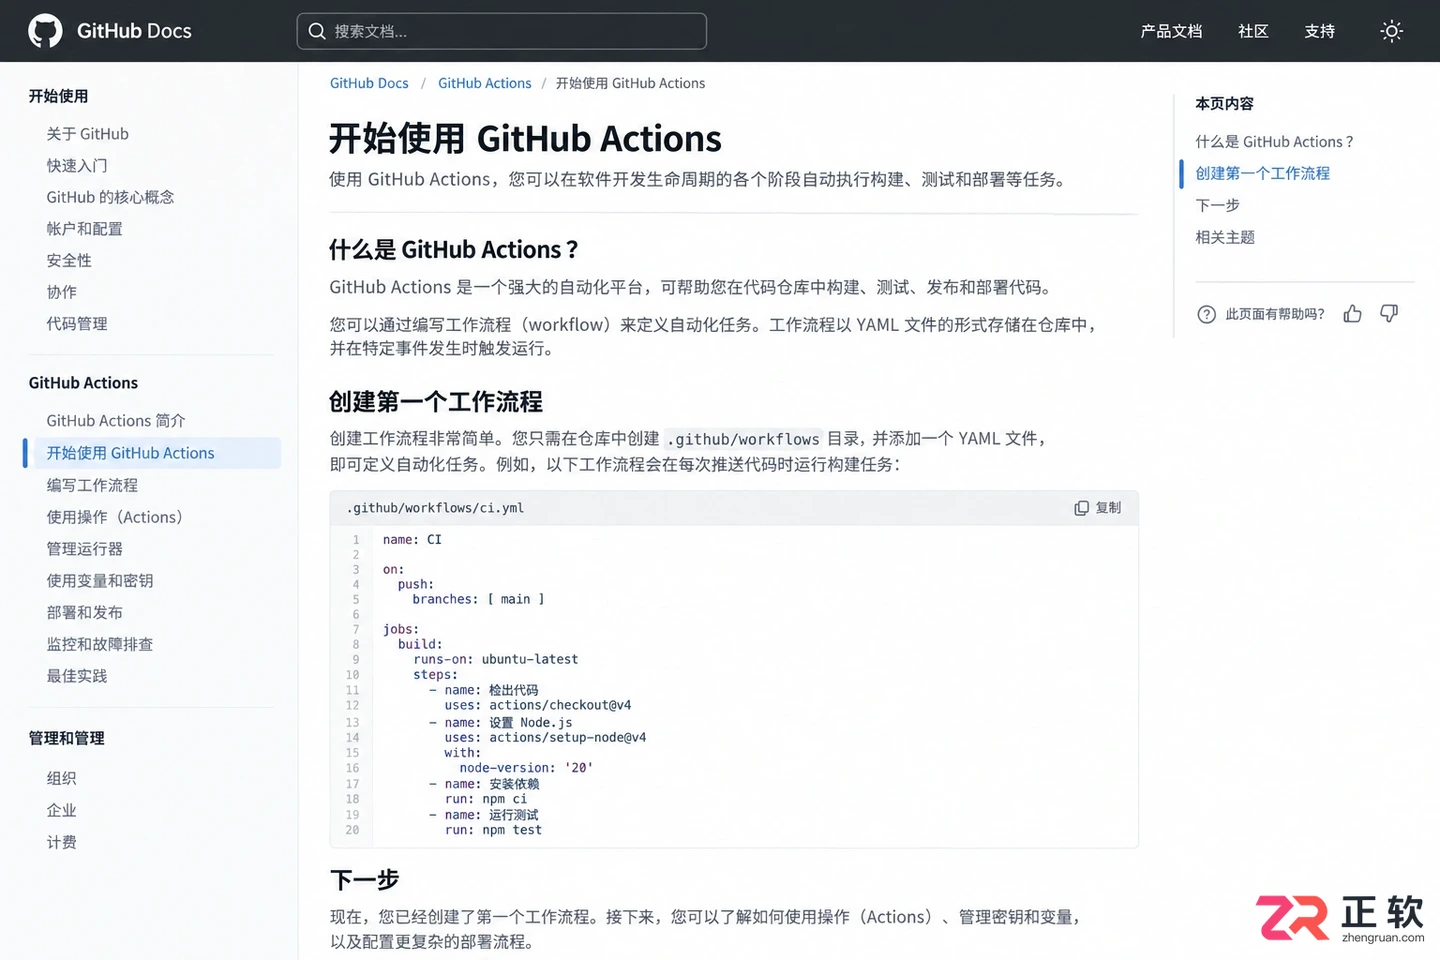Open 帐户和配置 sidebar item
Viewport: 1440px width, 960px height.
[84, 229]
